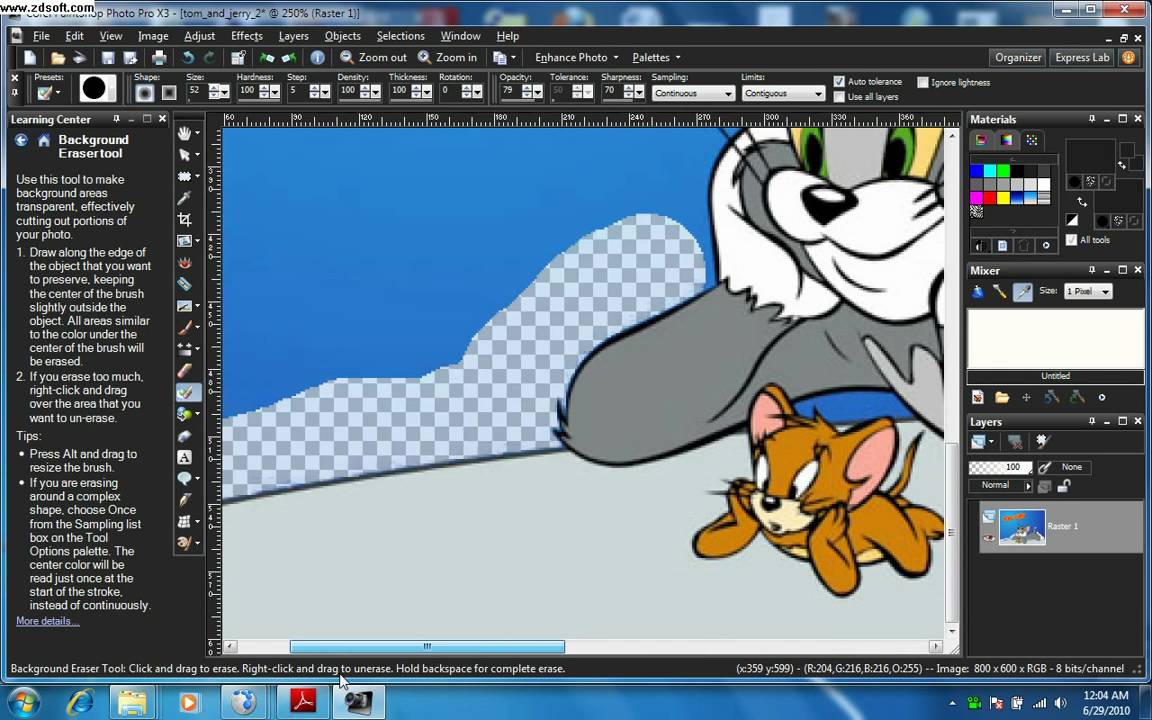Screen dimensions: 1152x720
Task: Toggle the layer link None button
Action: [x=1065, y=467]
